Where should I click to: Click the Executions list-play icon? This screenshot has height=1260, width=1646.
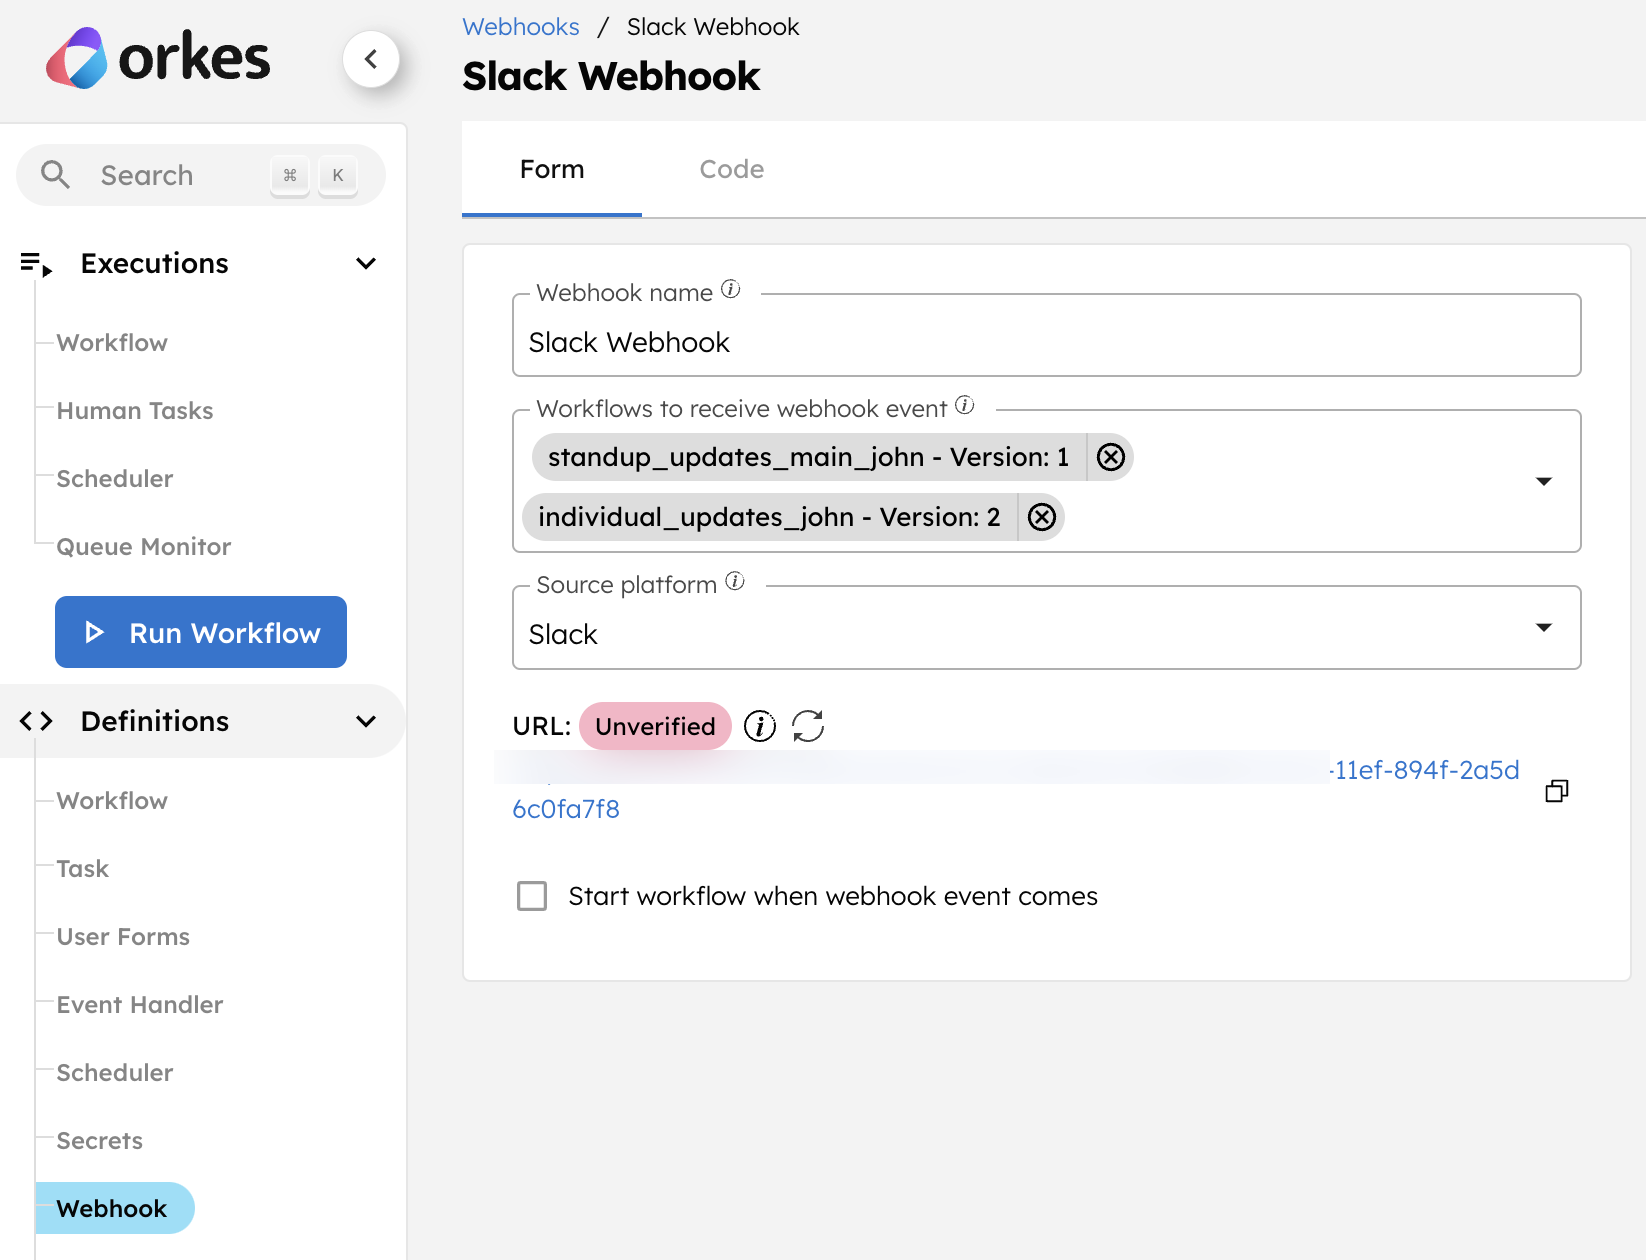coord(36,264)
